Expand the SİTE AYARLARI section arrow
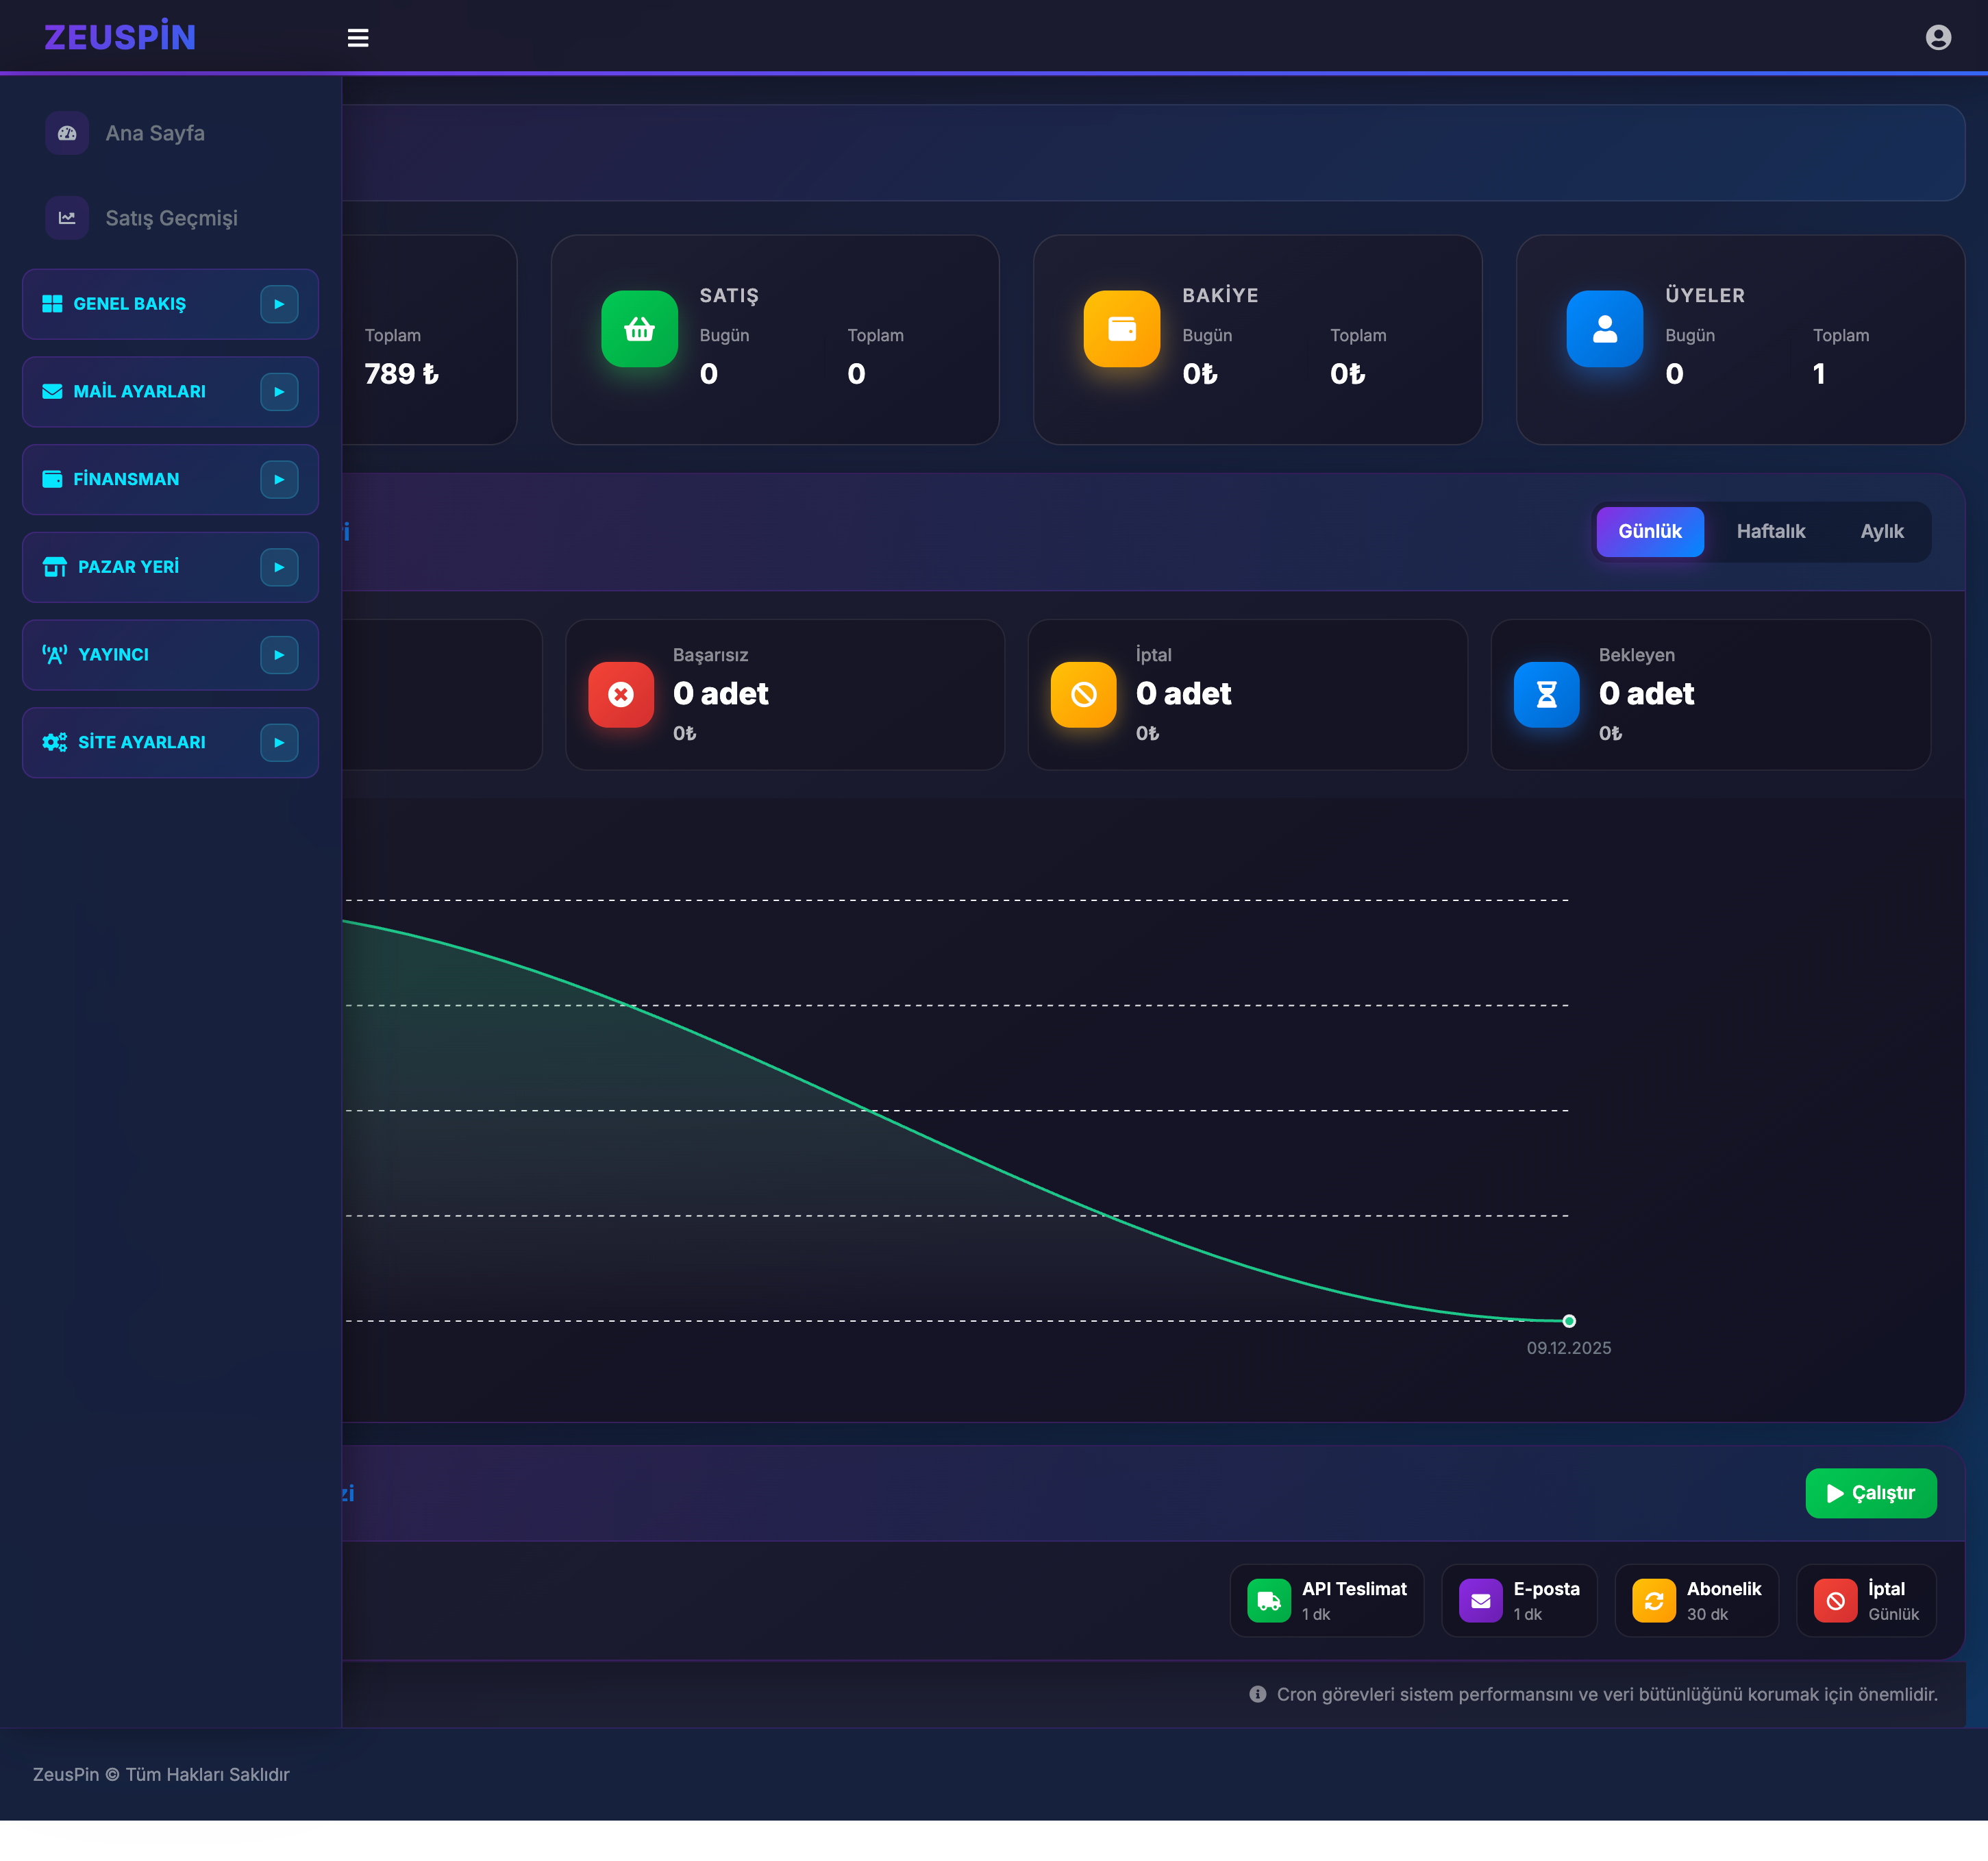This screenshot has height=1861, width=1988. tap(279, 743)
